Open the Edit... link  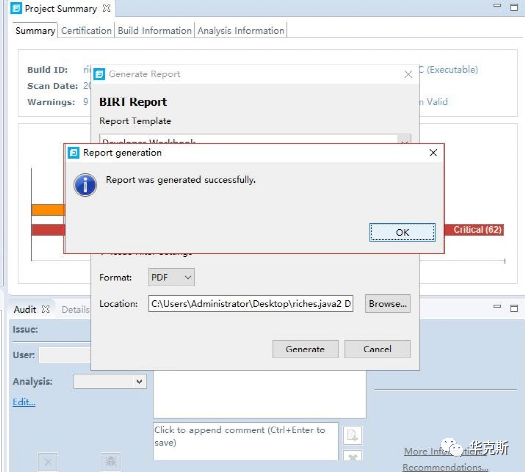tap(24, 402)
